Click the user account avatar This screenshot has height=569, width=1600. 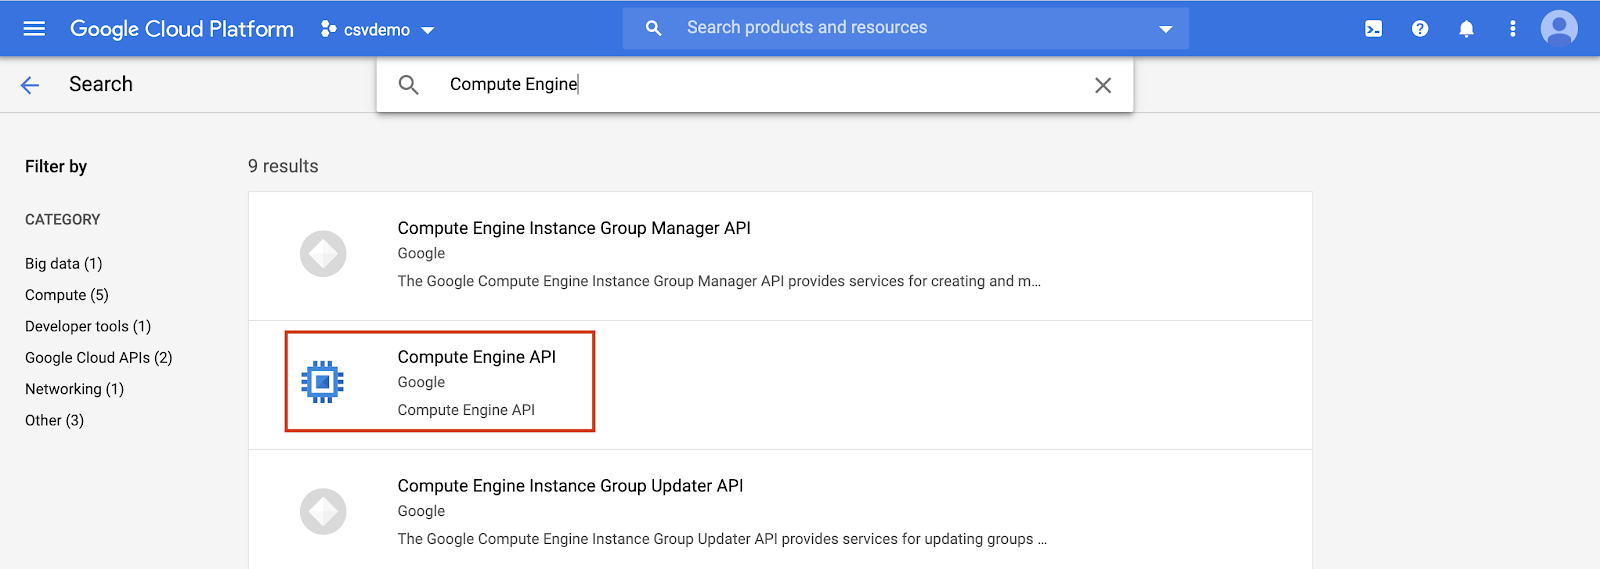(x=1559, y=29)
